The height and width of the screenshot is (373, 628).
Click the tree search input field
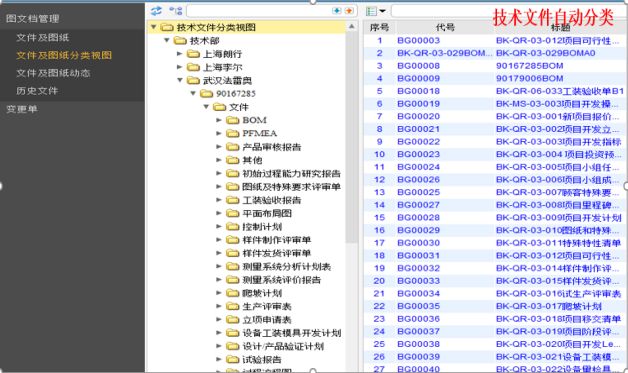[x=259, y=11]
